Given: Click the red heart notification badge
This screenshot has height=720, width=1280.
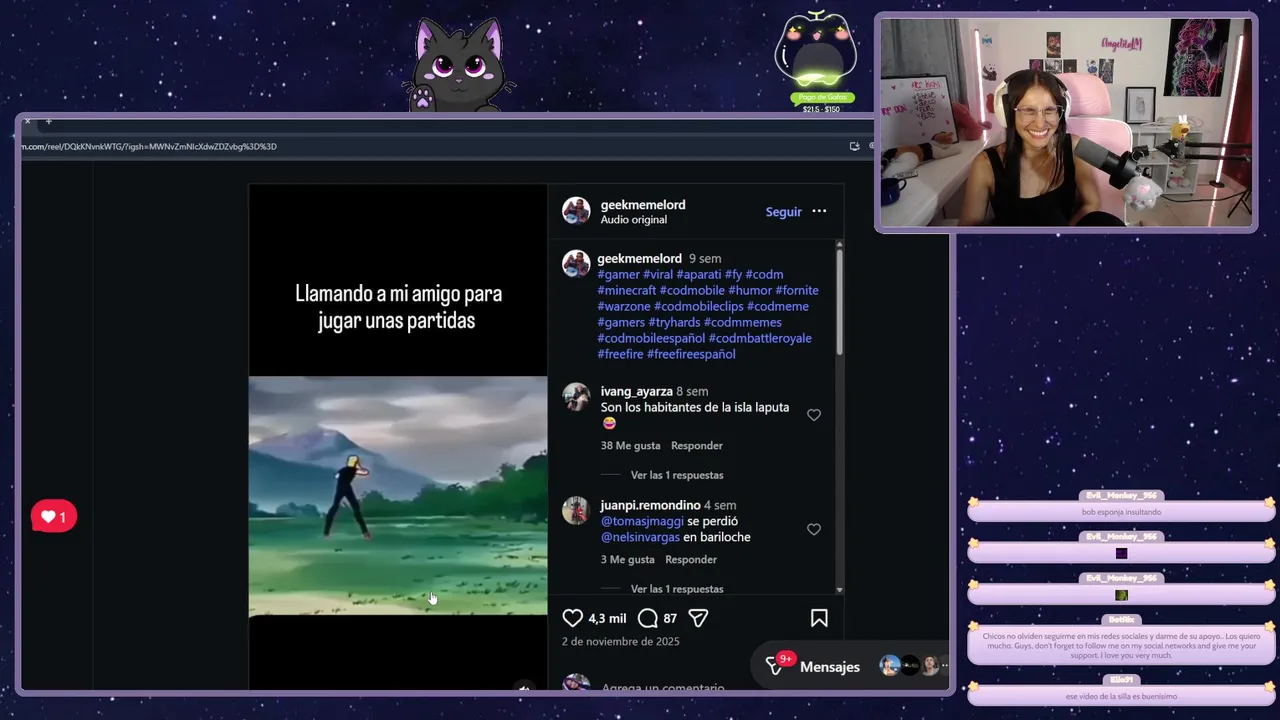Looking at the screenshot, I should [54, 517].
